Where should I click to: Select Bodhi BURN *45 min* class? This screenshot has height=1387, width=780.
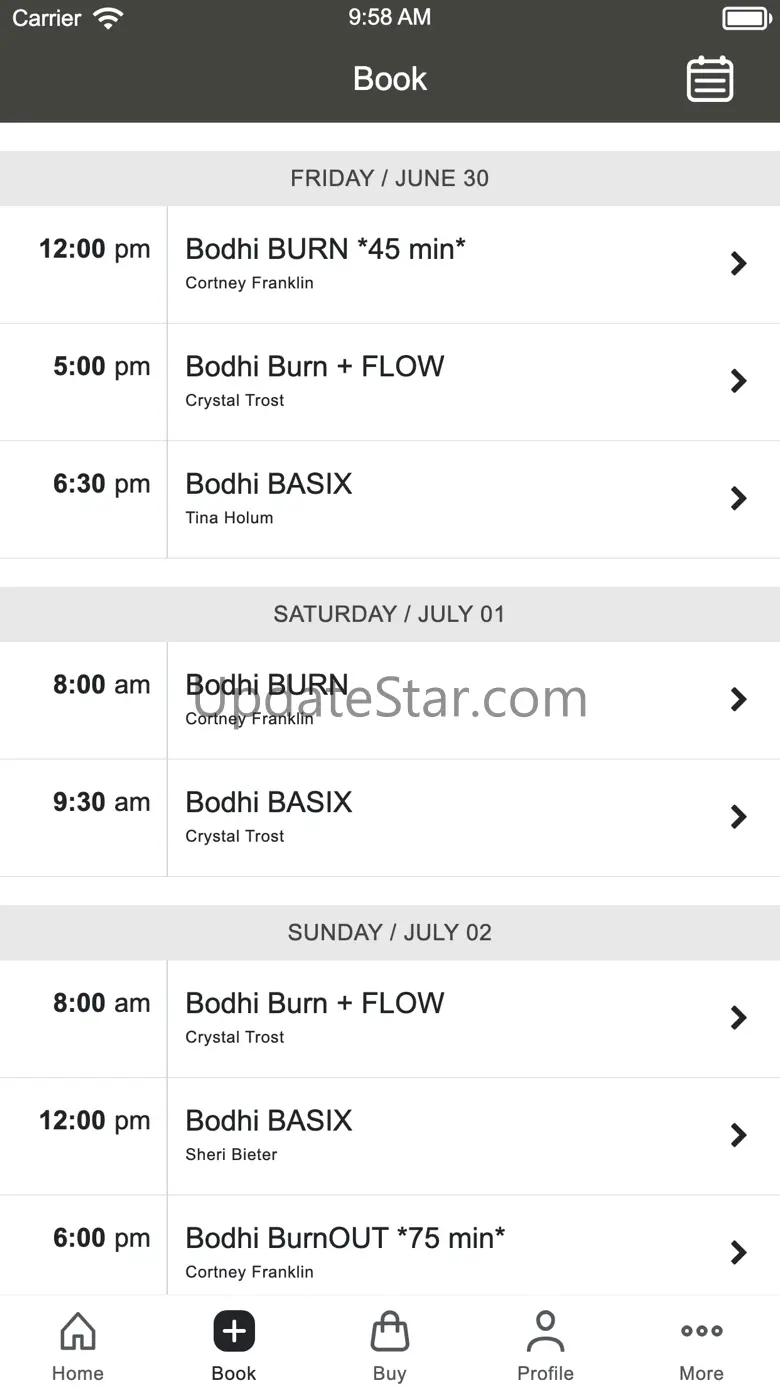click(x=326, y=249)
